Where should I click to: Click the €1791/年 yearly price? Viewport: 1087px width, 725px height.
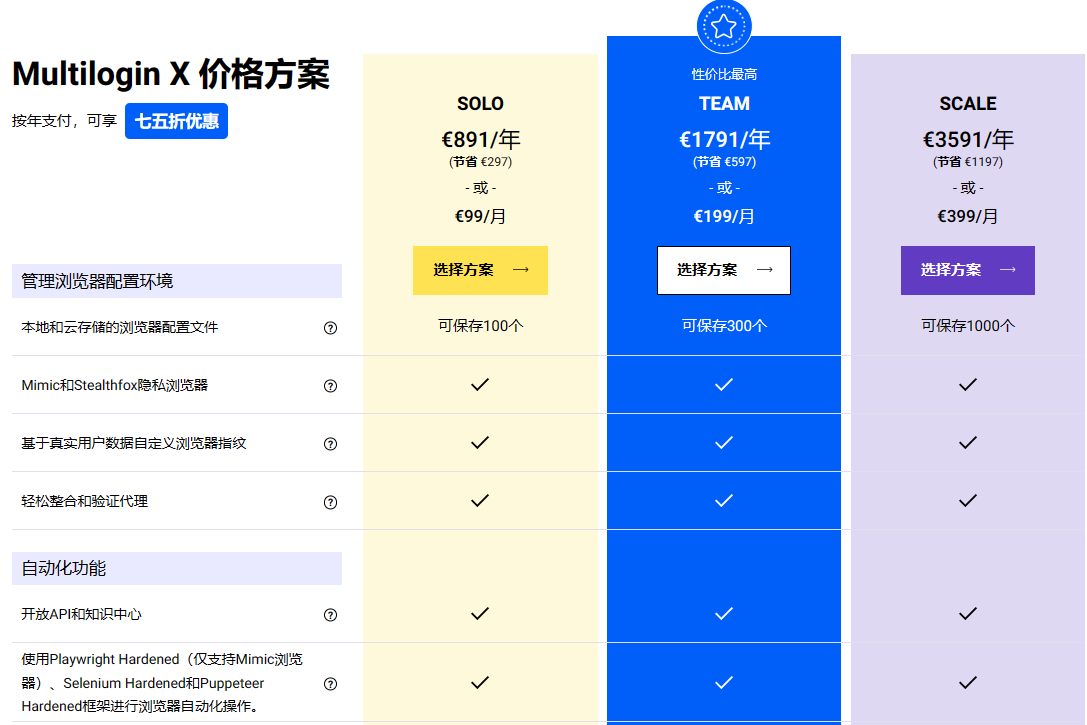724,139
